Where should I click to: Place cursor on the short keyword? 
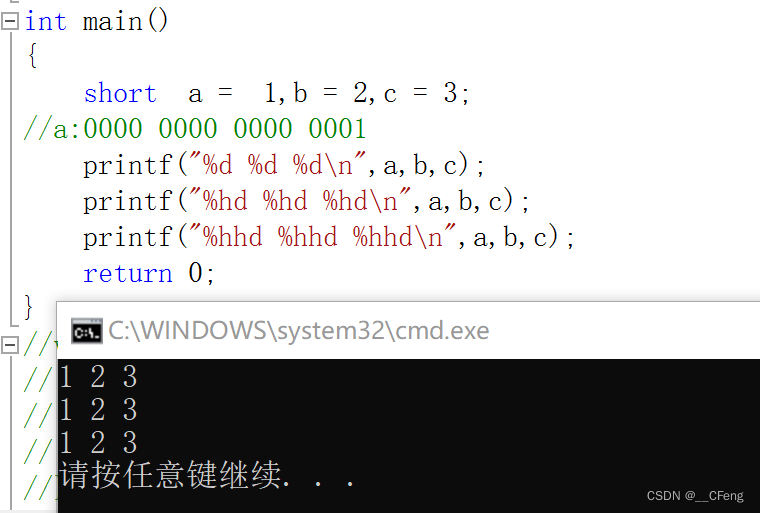click(120, 93)
